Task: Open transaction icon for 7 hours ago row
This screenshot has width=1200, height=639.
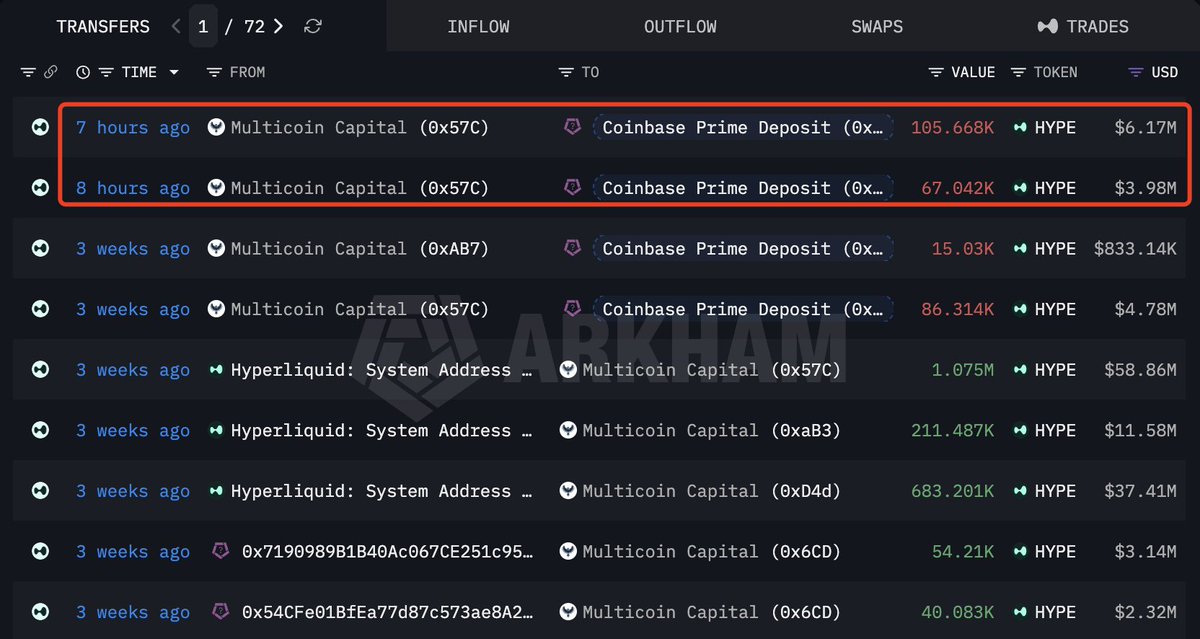Action: click(40, 127)
